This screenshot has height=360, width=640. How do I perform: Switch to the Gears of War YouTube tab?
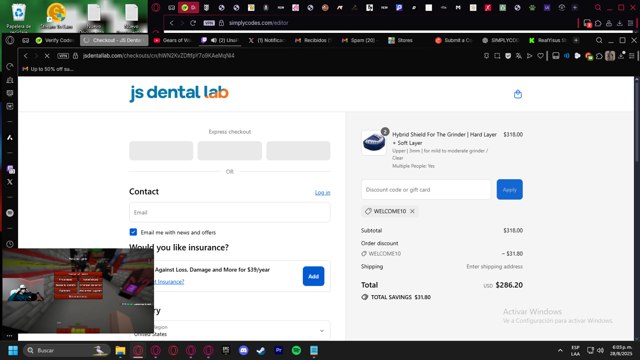pos(173,40)
